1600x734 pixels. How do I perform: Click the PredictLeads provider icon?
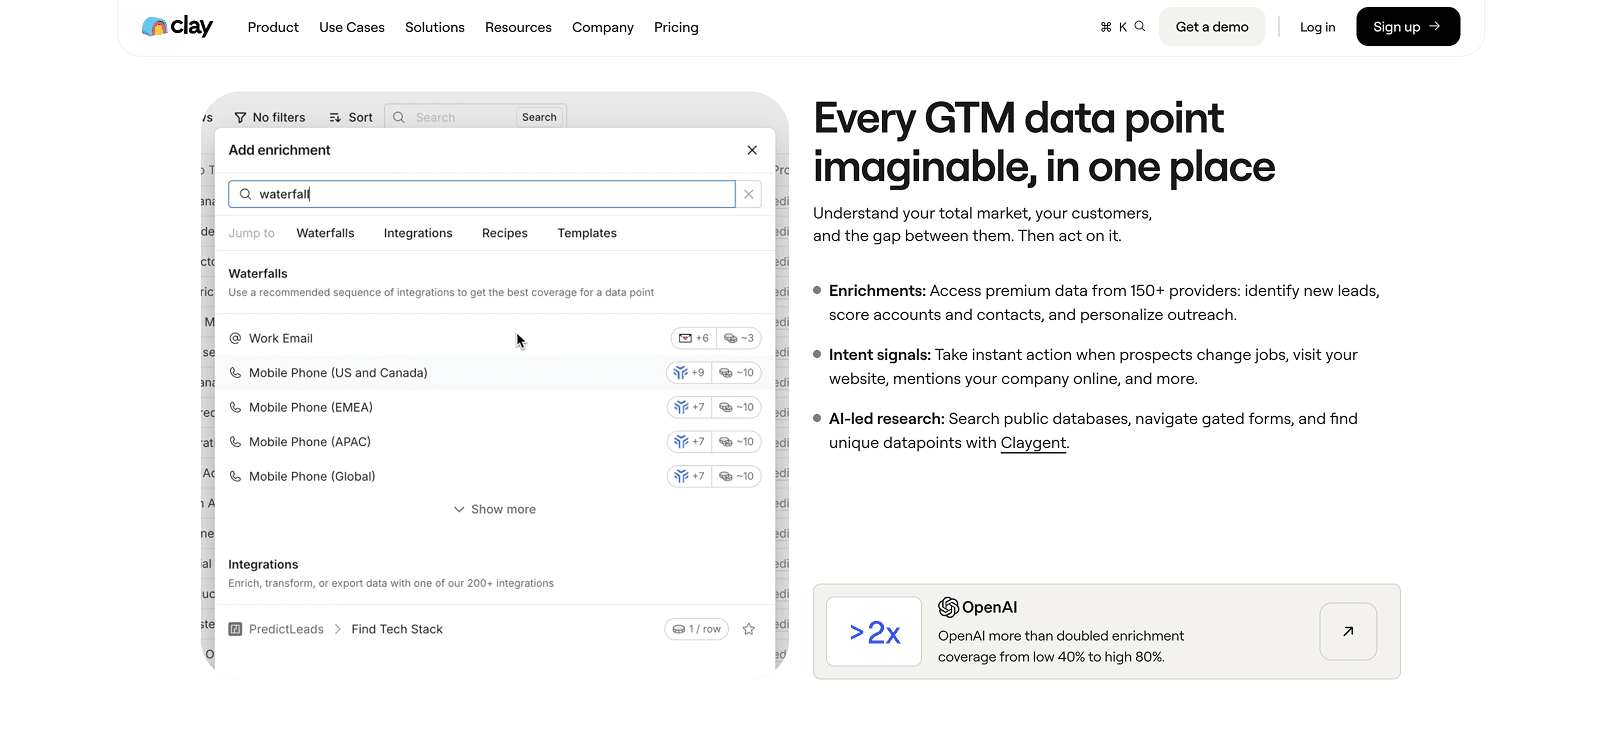point(236,629)
